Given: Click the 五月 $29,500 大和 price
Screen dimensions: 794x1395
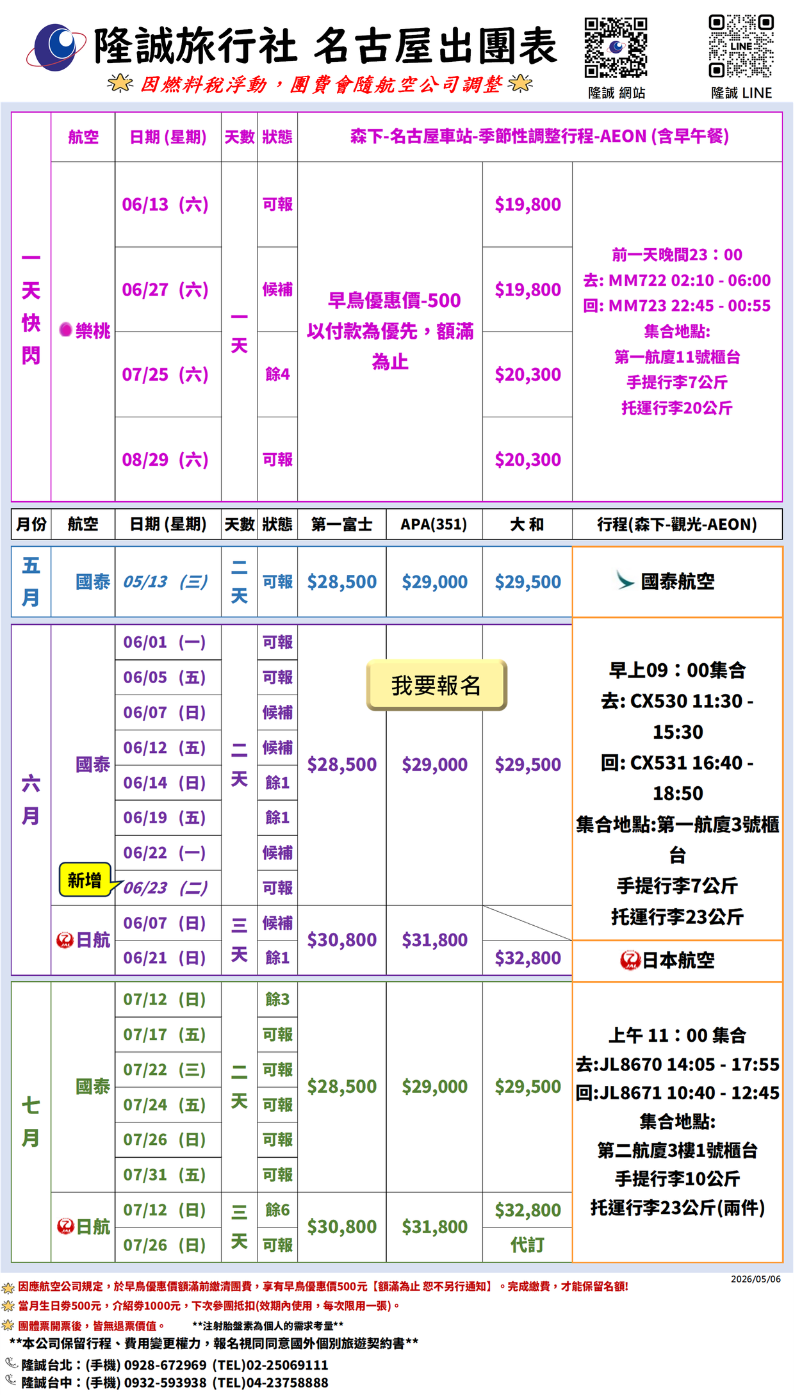Looking at the screenshot, I should coord(528,581).
